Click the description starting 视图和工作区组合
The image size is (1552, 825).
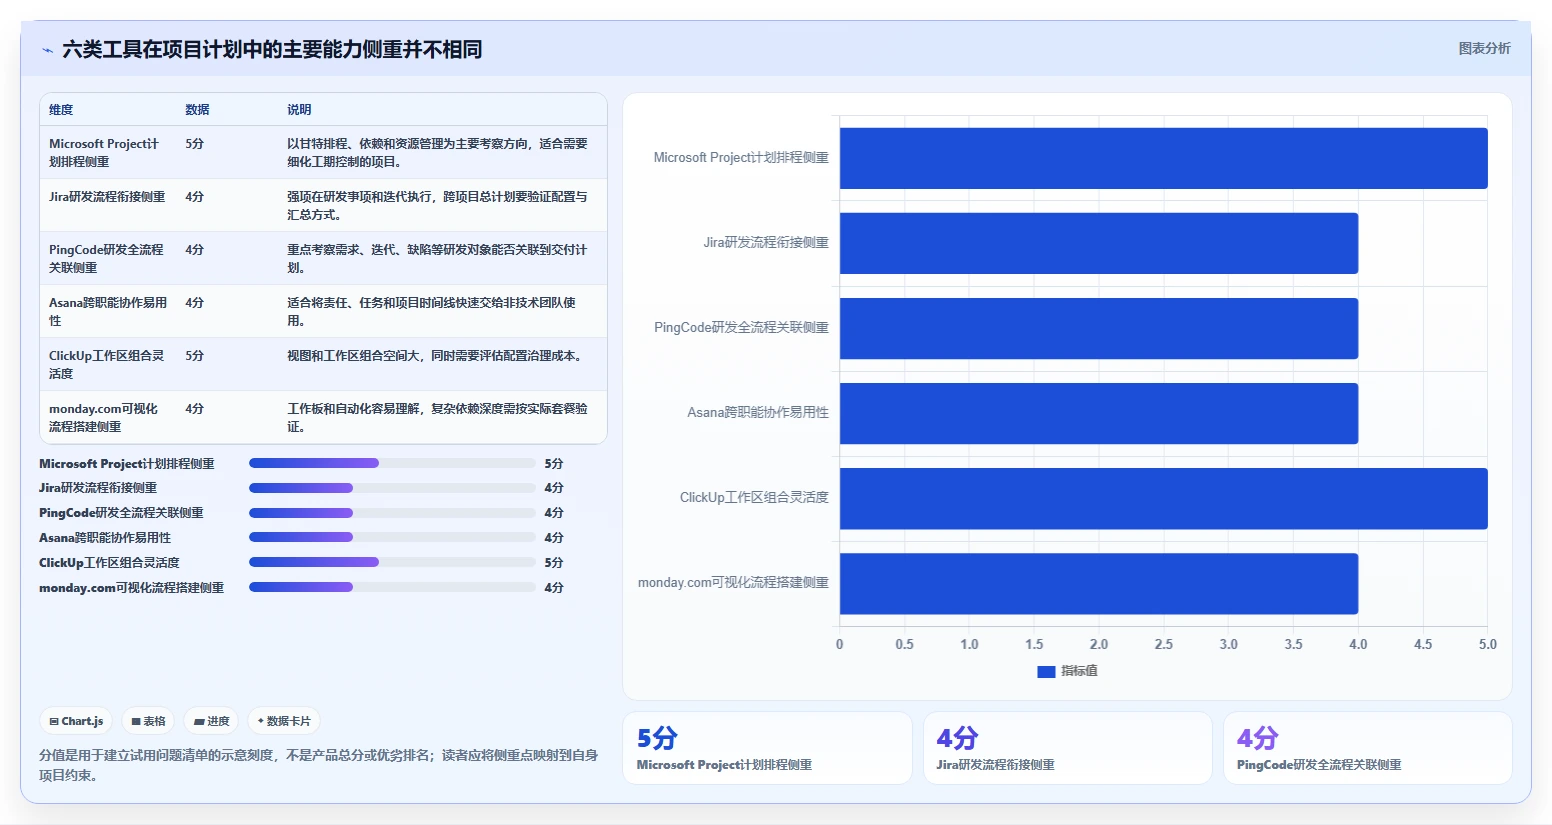click(x=434, y=356)
